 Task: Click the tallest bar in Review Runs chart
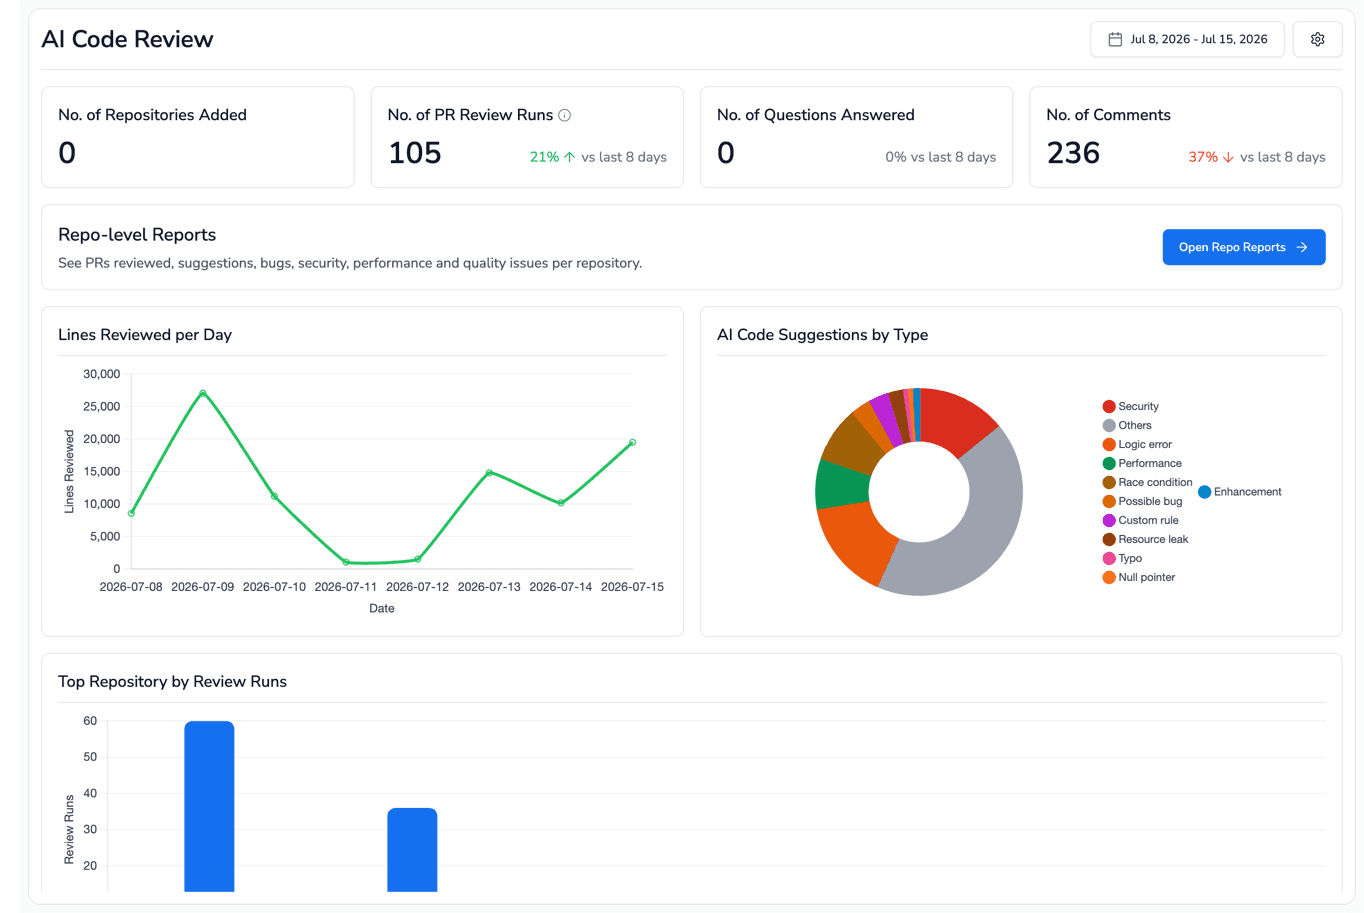tap(209, 806)
